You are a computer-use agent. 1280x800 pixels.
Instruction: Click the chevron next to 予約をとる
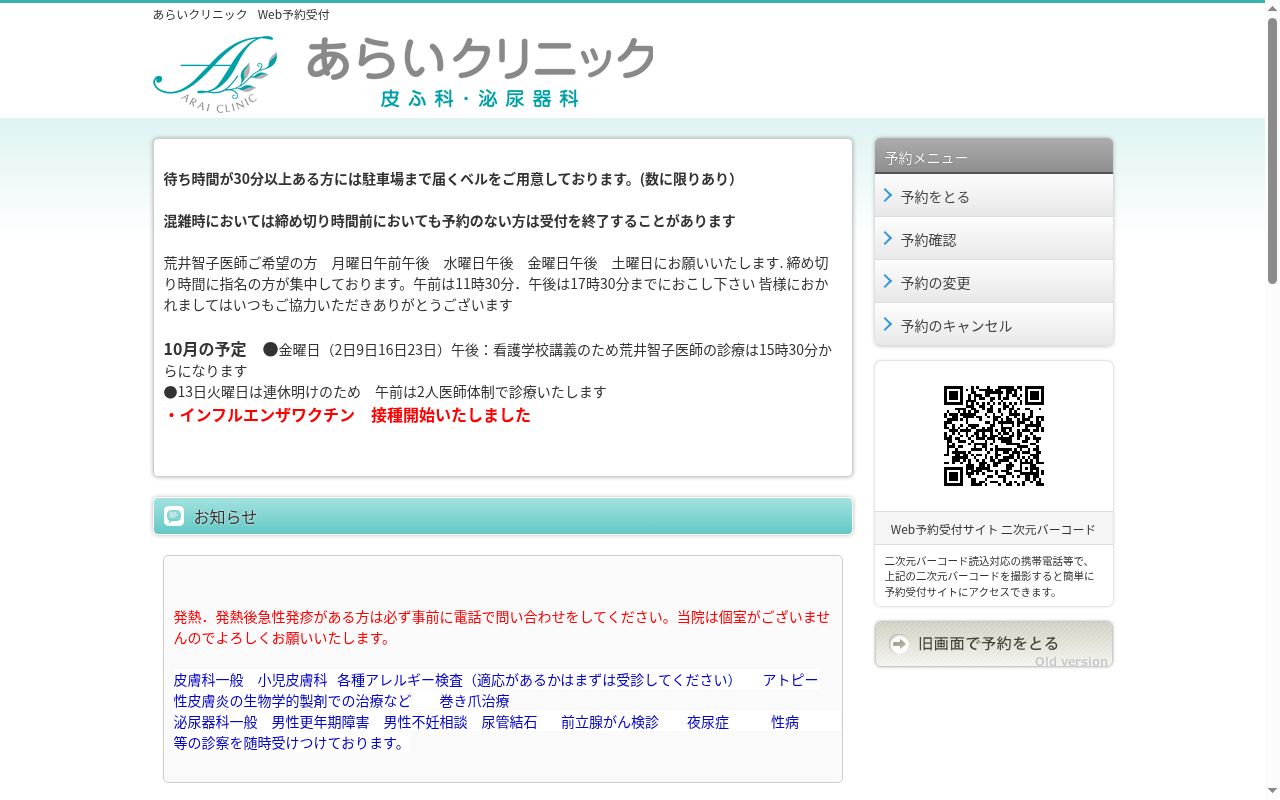887,195
